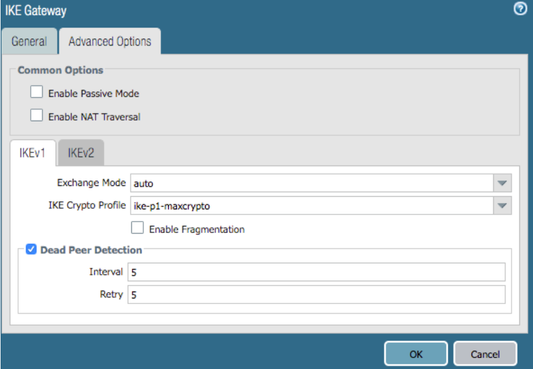Tick the Enable Fragmentation checkbox
This screenshot has width=533, height=369.
tap(137, 228)
